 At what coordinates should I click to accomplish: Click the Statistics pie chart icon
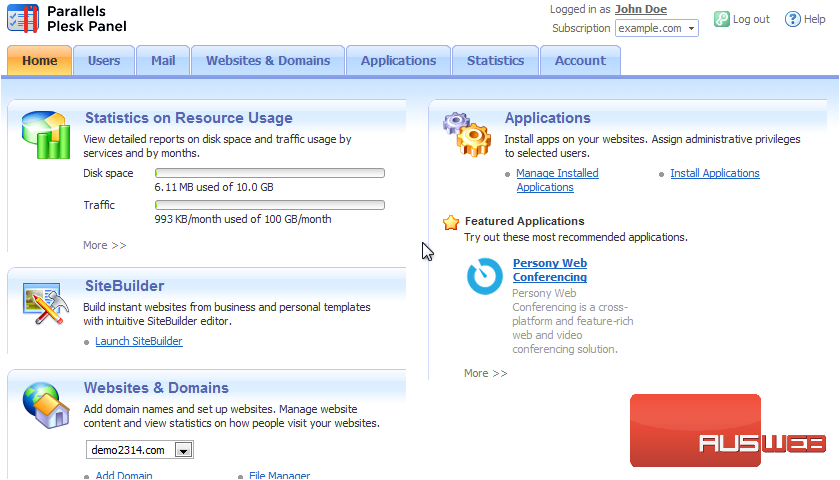click(x=45, y=135)
